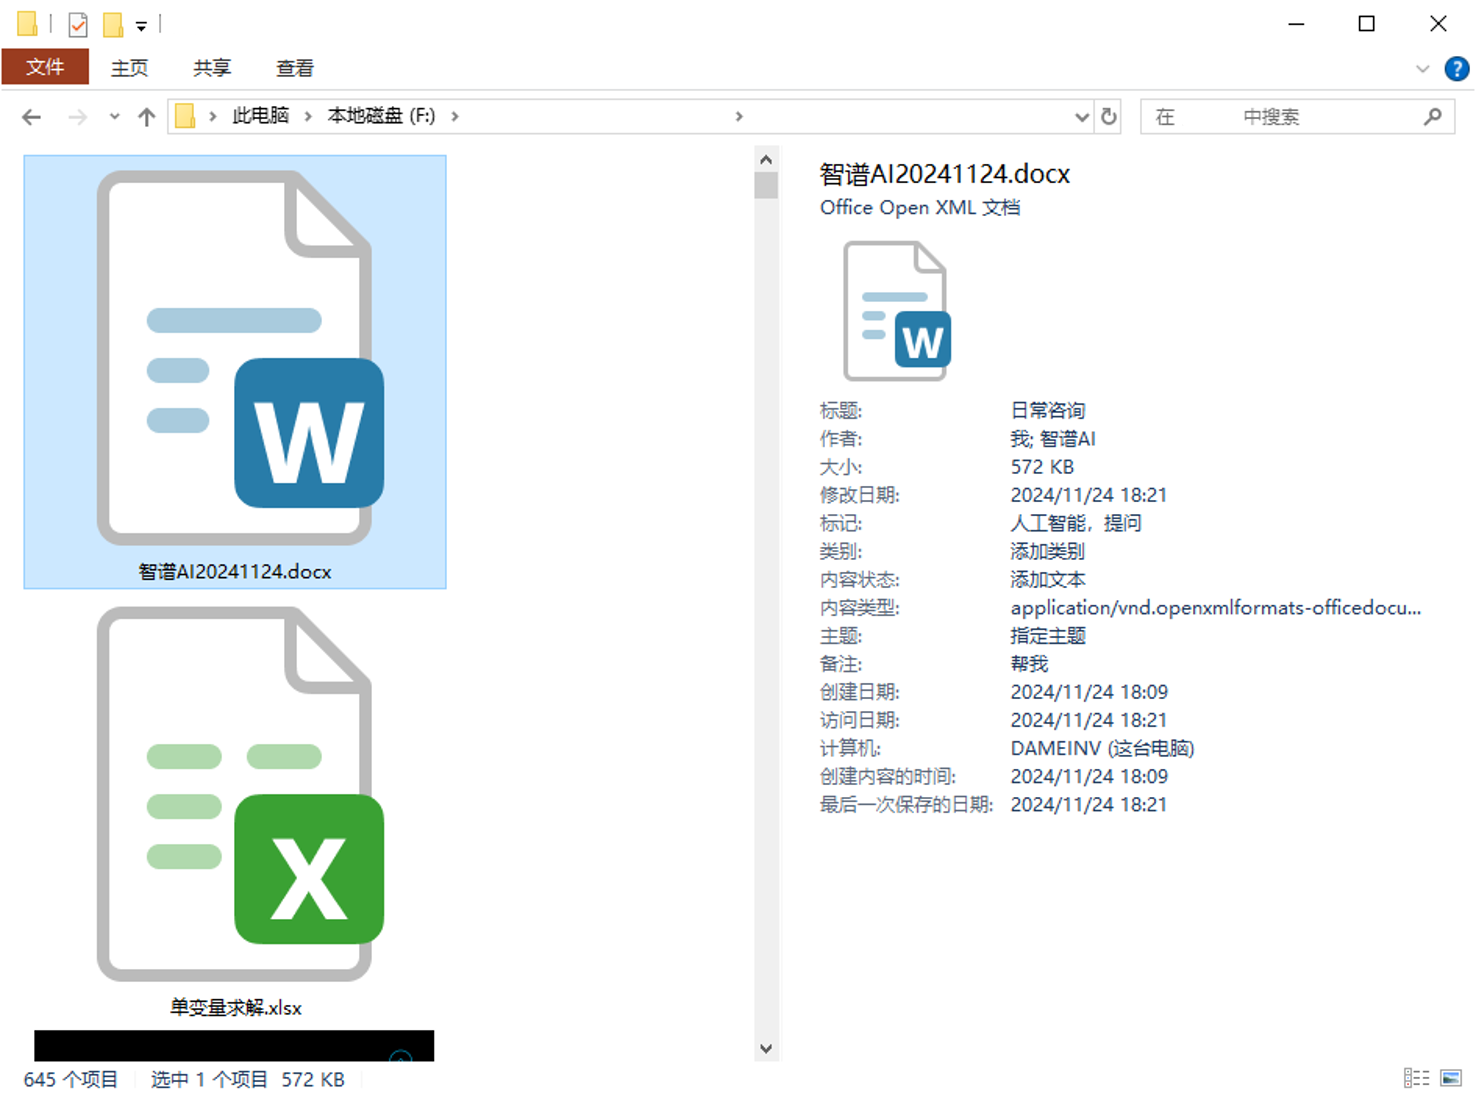This screenshot has width=1476, height=1099.
Task: Click the file list scrollbar thumb
Action: coord(766,185)
